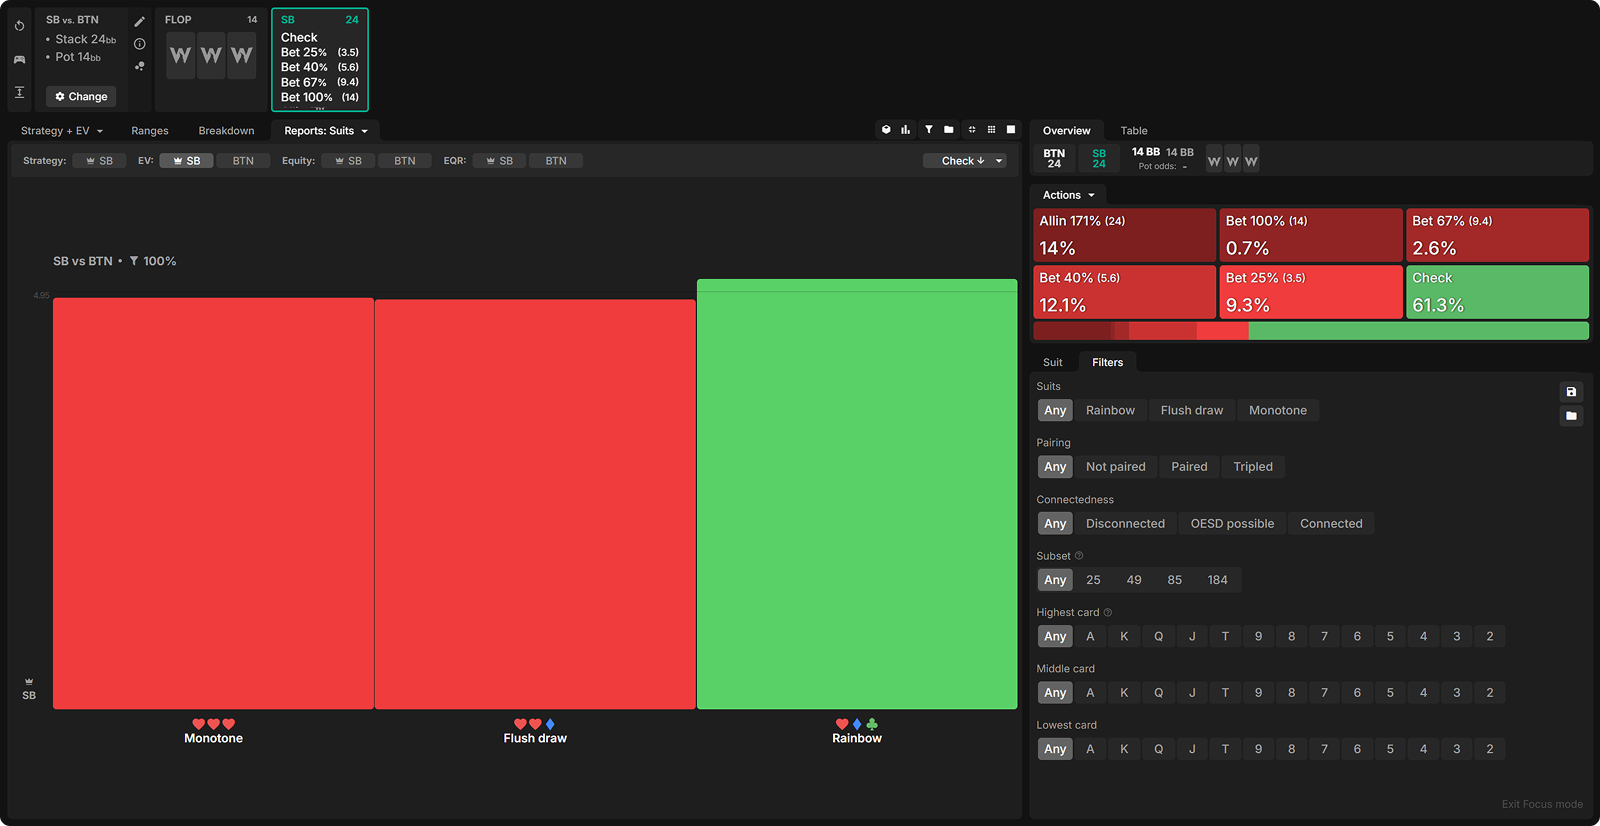Open the Check sort dropdown

tap(964, 161)
